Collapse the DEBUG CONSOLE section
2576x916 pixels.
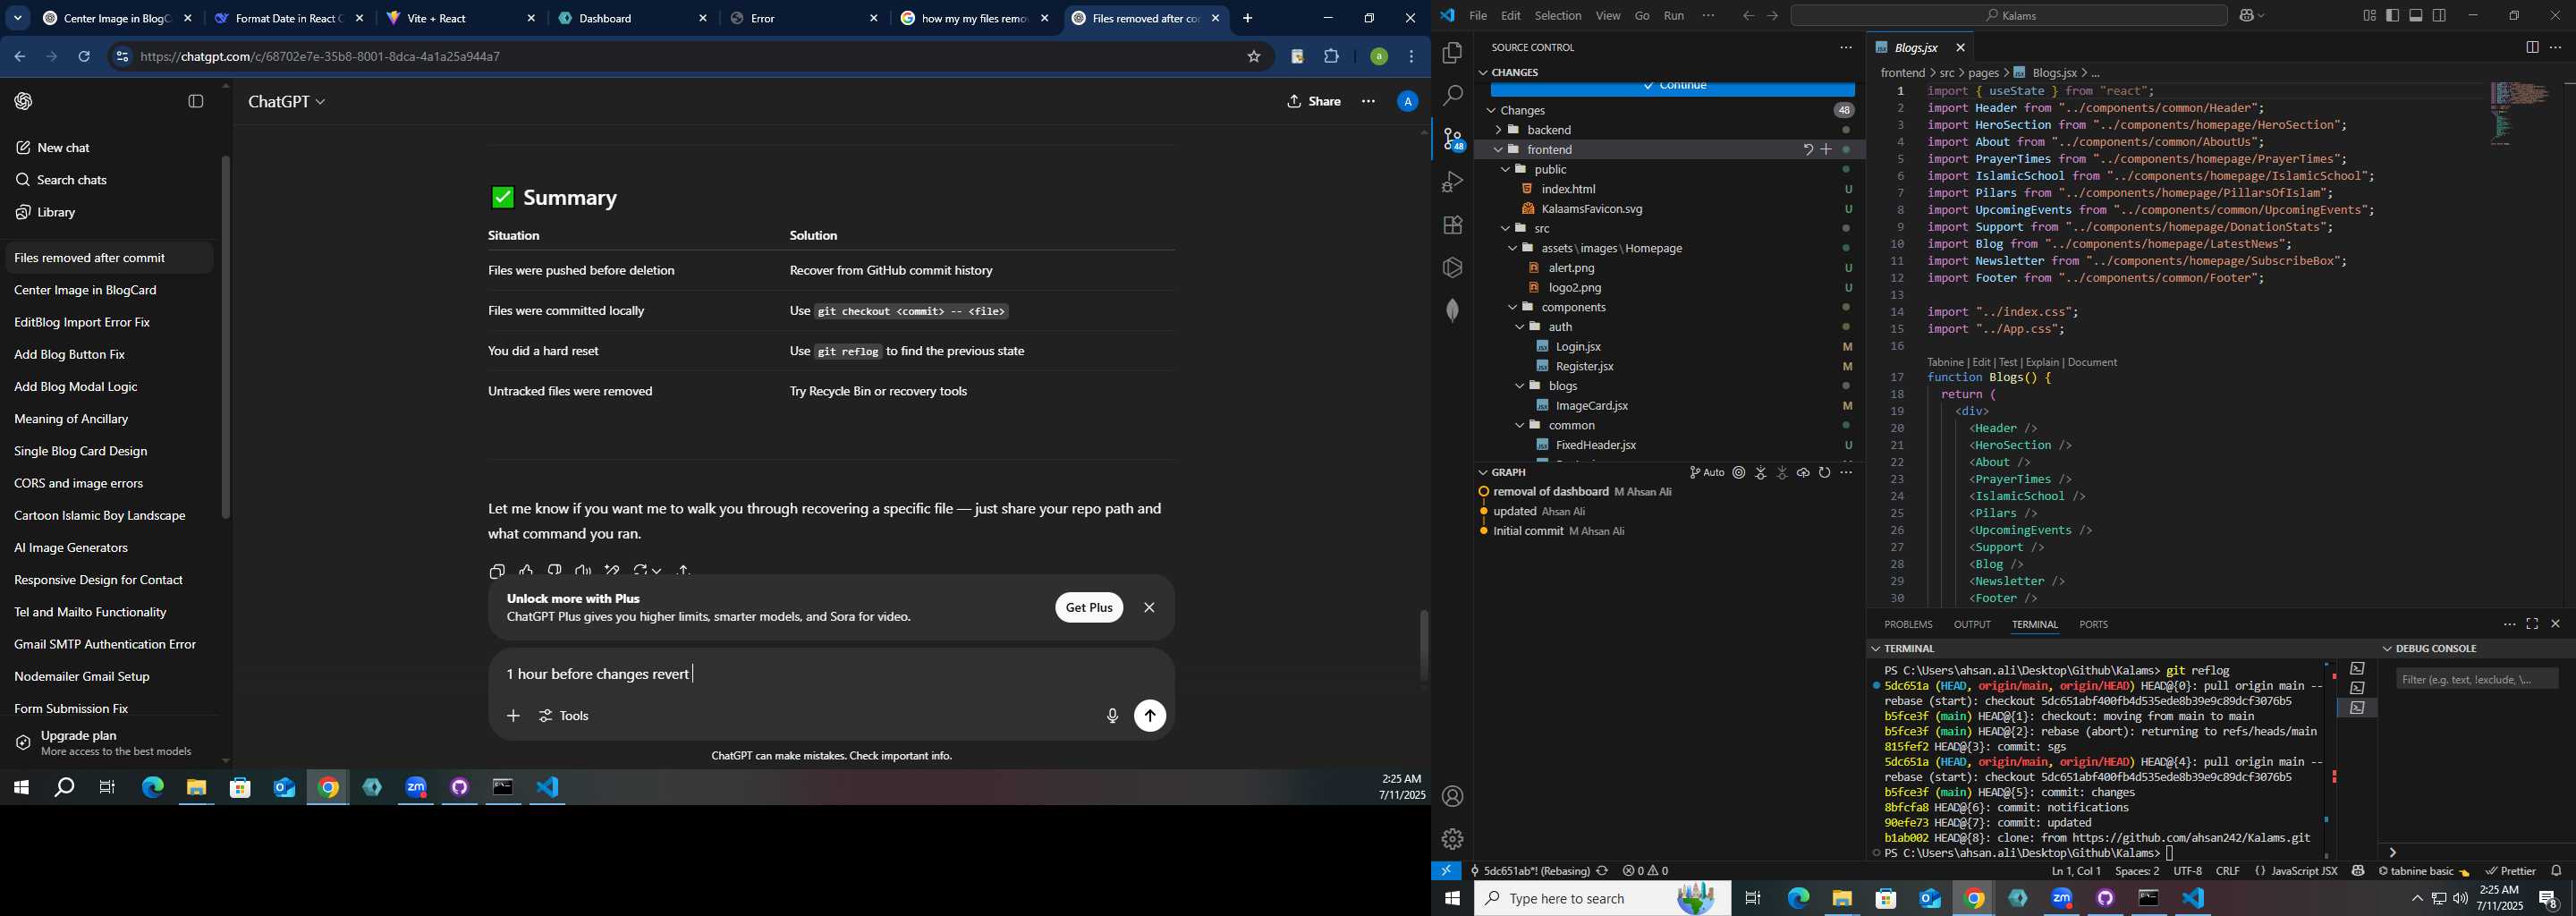coord(2430,649)
